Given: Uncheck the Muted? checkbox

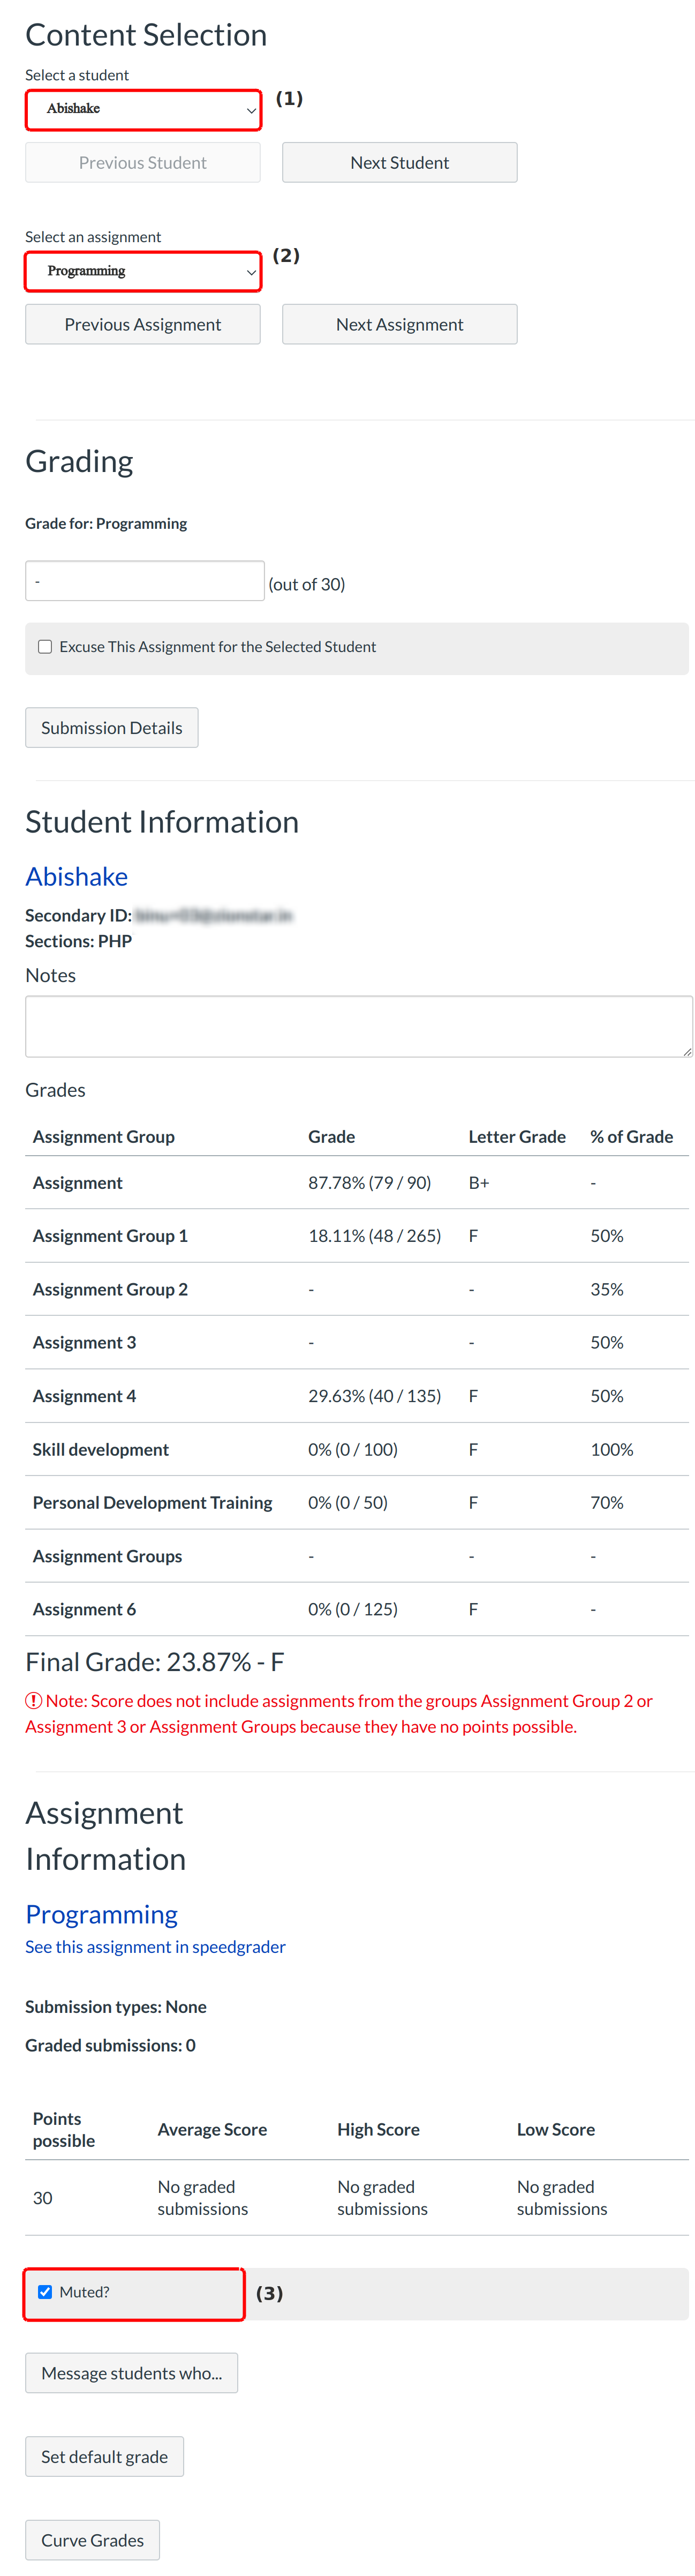Looking at the screenshot, I should 45,2292.
